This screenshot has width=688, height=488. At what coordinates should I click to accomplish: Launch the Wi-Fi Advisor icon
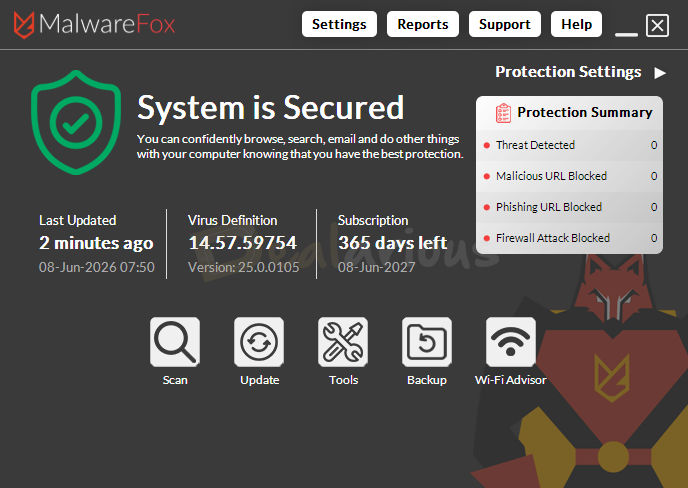(511, 342)
